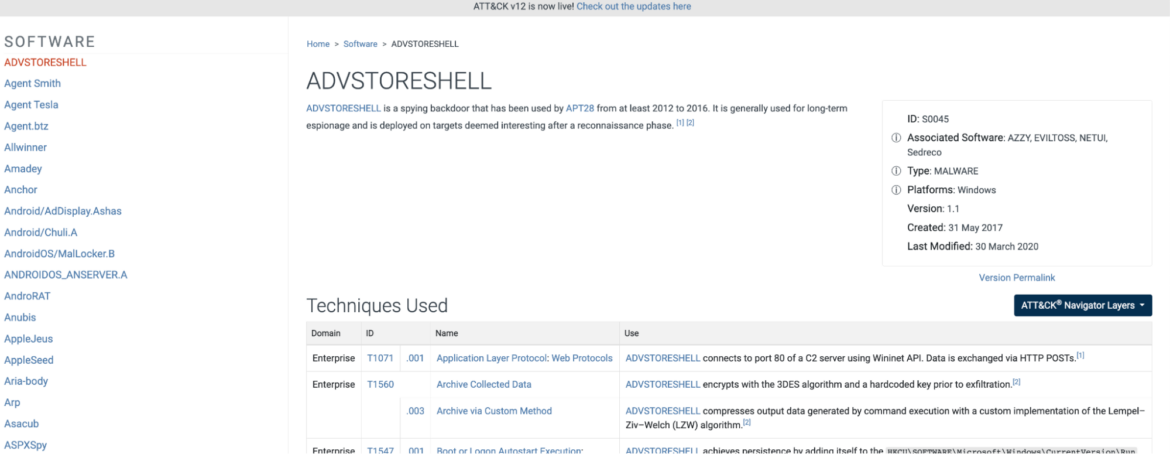Viewport: 1170px width, 454px height.
Task: Open Anchor software entry
Action: 21,190
